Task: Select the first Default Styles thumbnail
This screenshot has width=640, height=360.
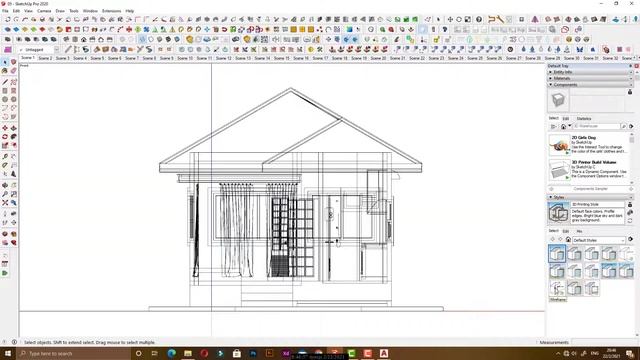Action: coord(557,253)
